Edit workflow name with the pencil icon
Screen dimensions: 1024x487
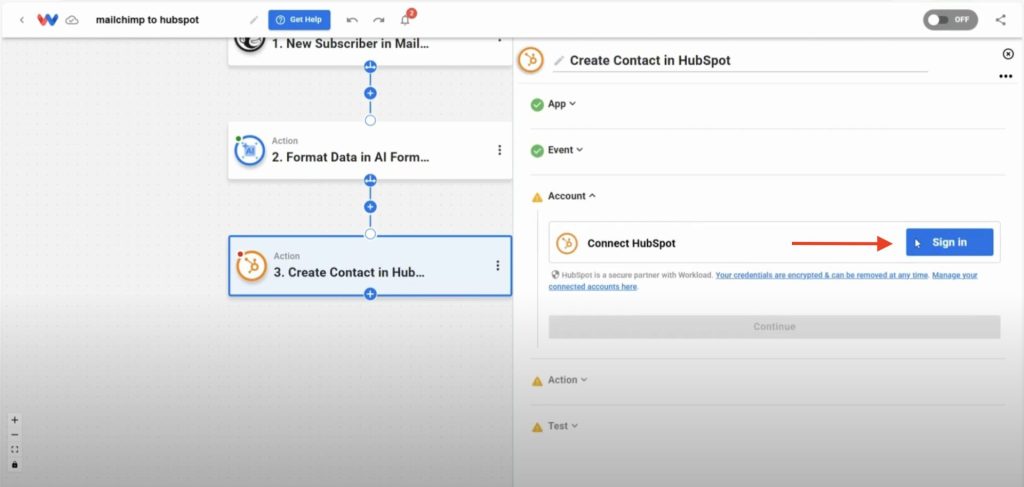pos(254,20)
